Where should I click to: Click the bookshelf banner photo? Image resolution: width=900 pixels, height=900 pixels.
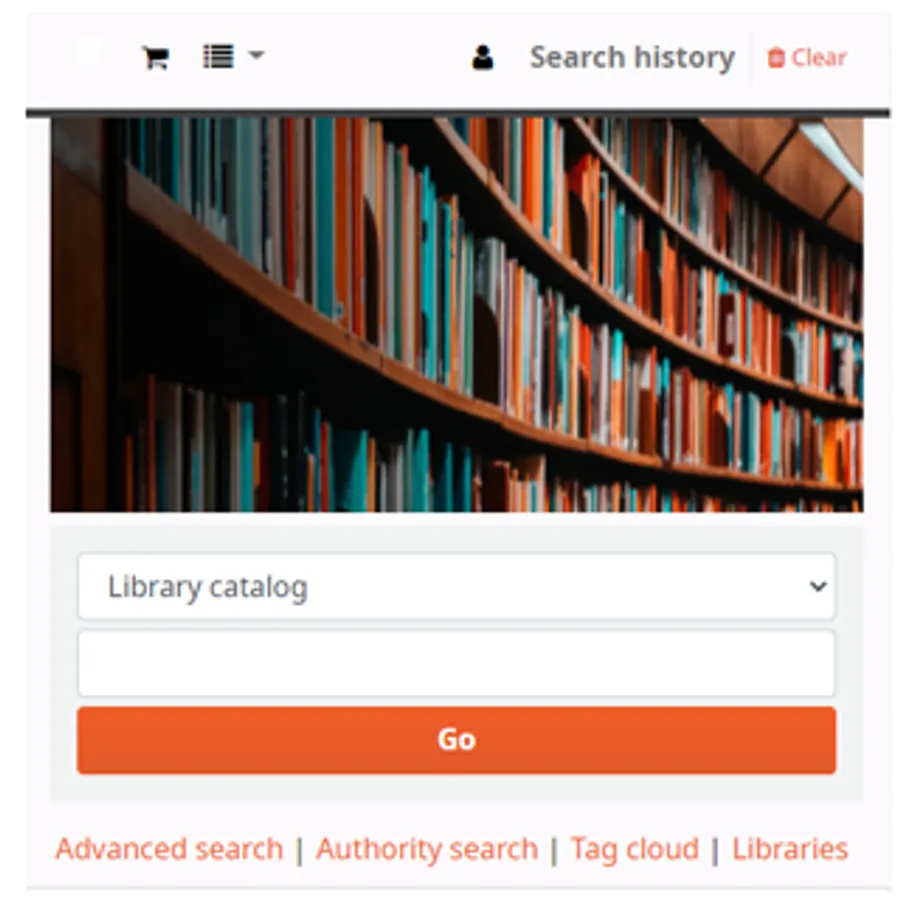tap(456, 315)
